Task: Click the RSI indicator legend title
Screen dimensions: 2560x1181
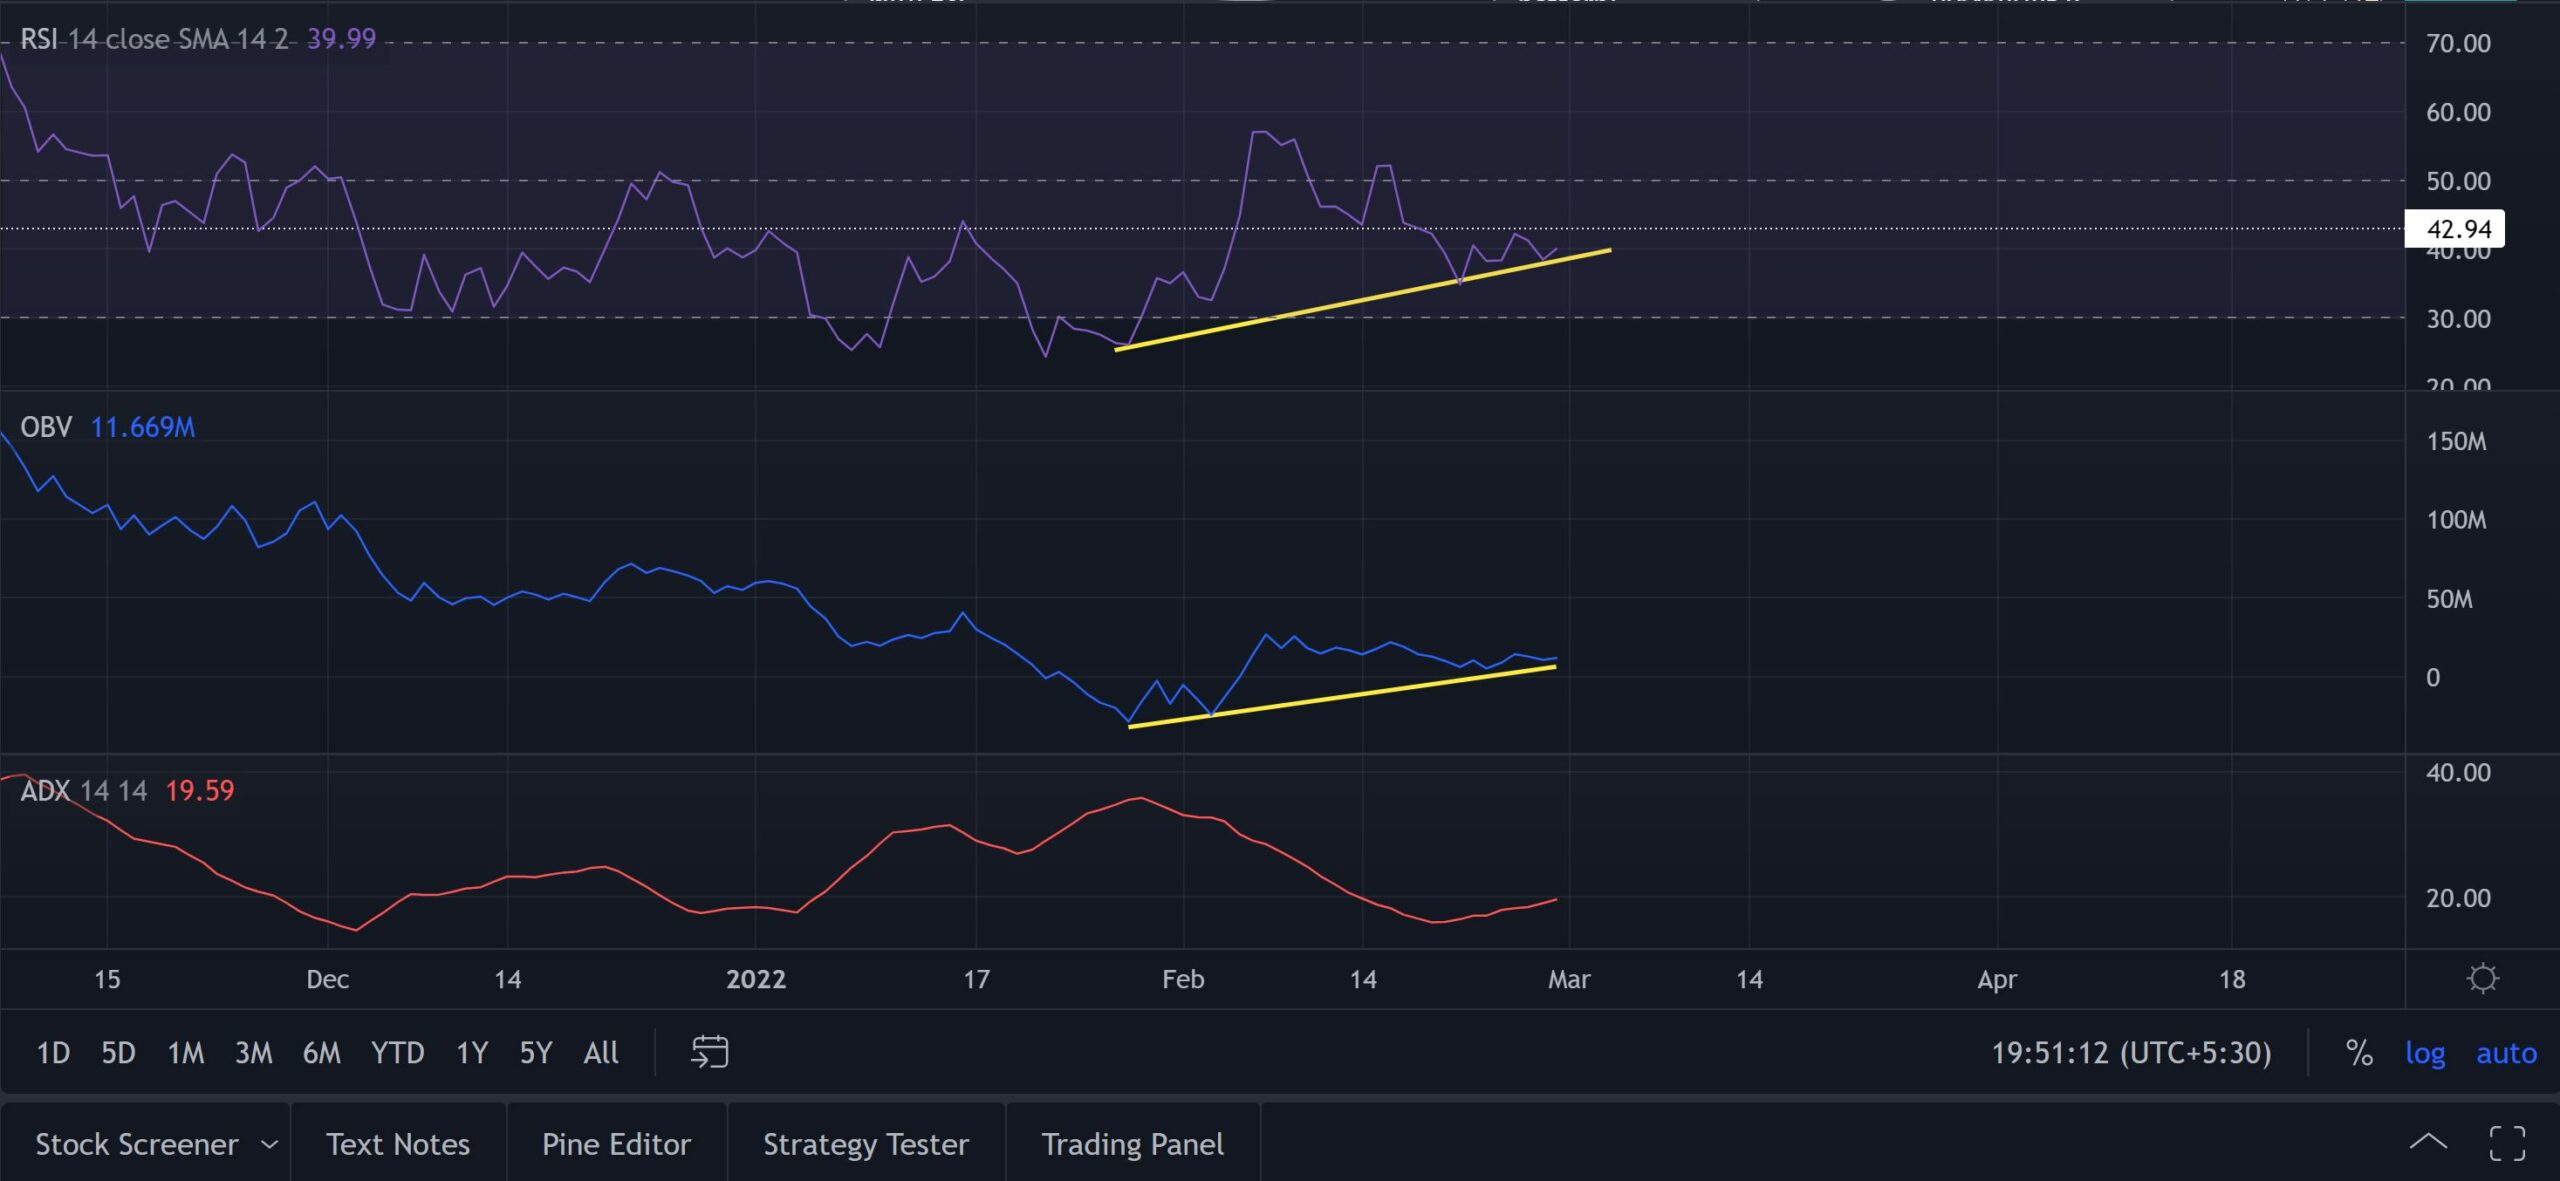Action: coord(38,39)
